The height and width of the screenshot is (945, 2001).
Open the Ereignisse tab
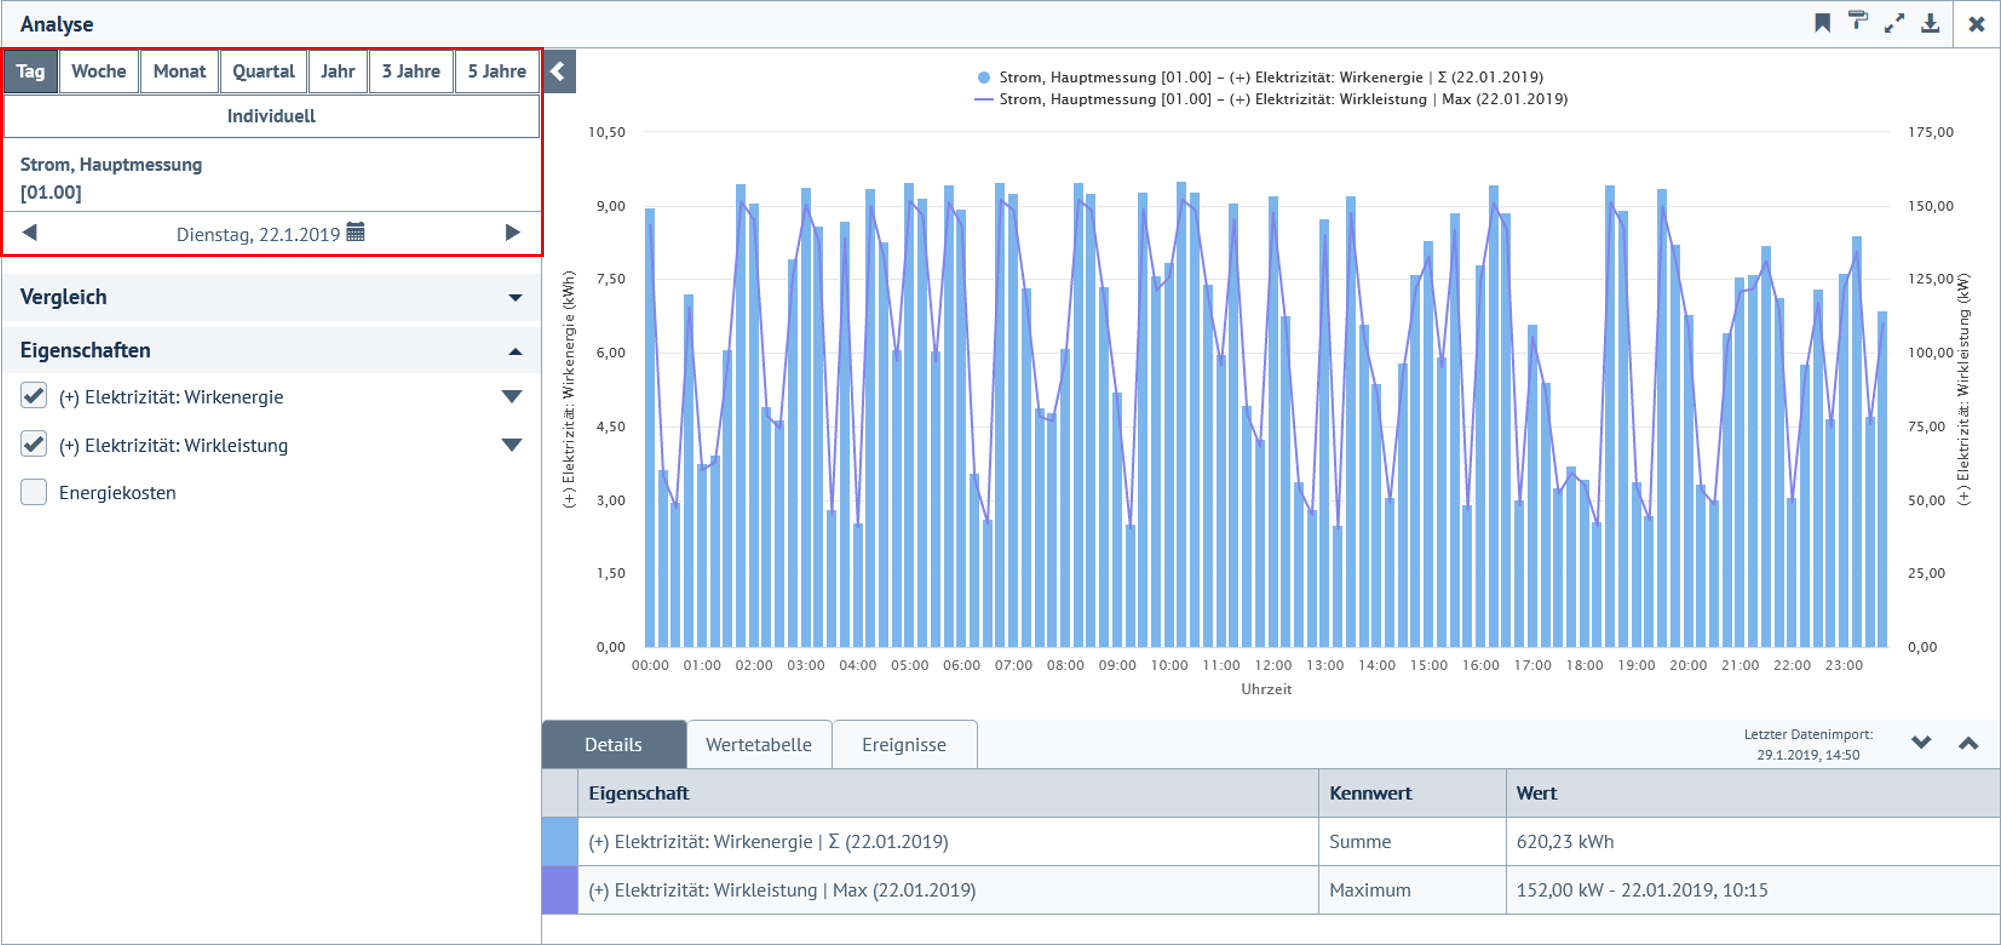(x=903, y=744)
